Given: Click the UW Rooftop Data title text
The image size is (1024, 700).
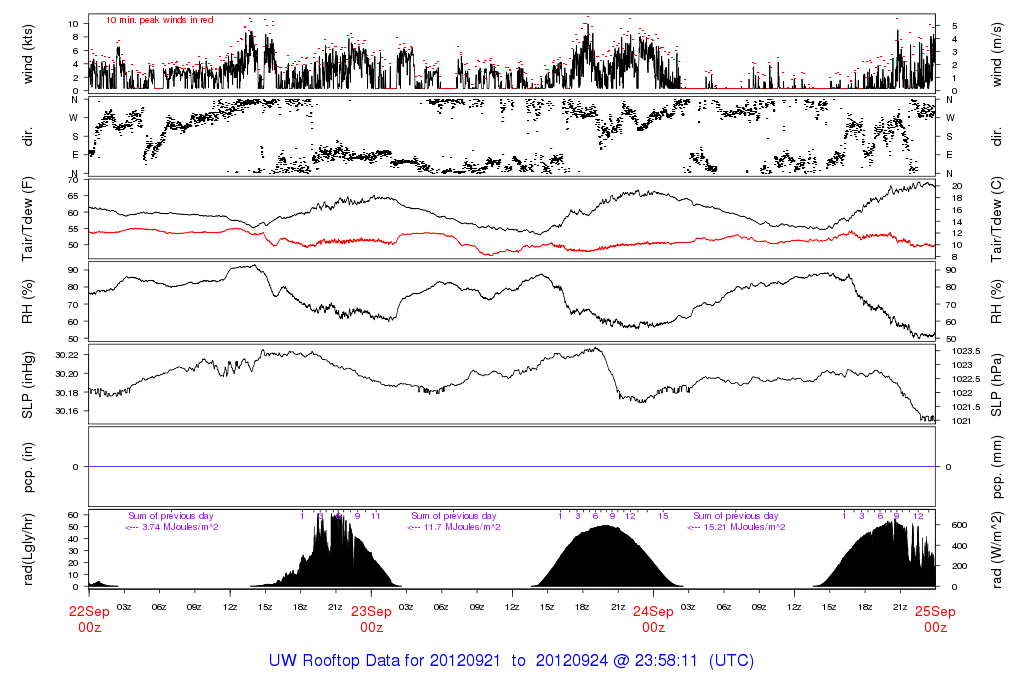Looking at the screenshot, I should coord(511,661).
